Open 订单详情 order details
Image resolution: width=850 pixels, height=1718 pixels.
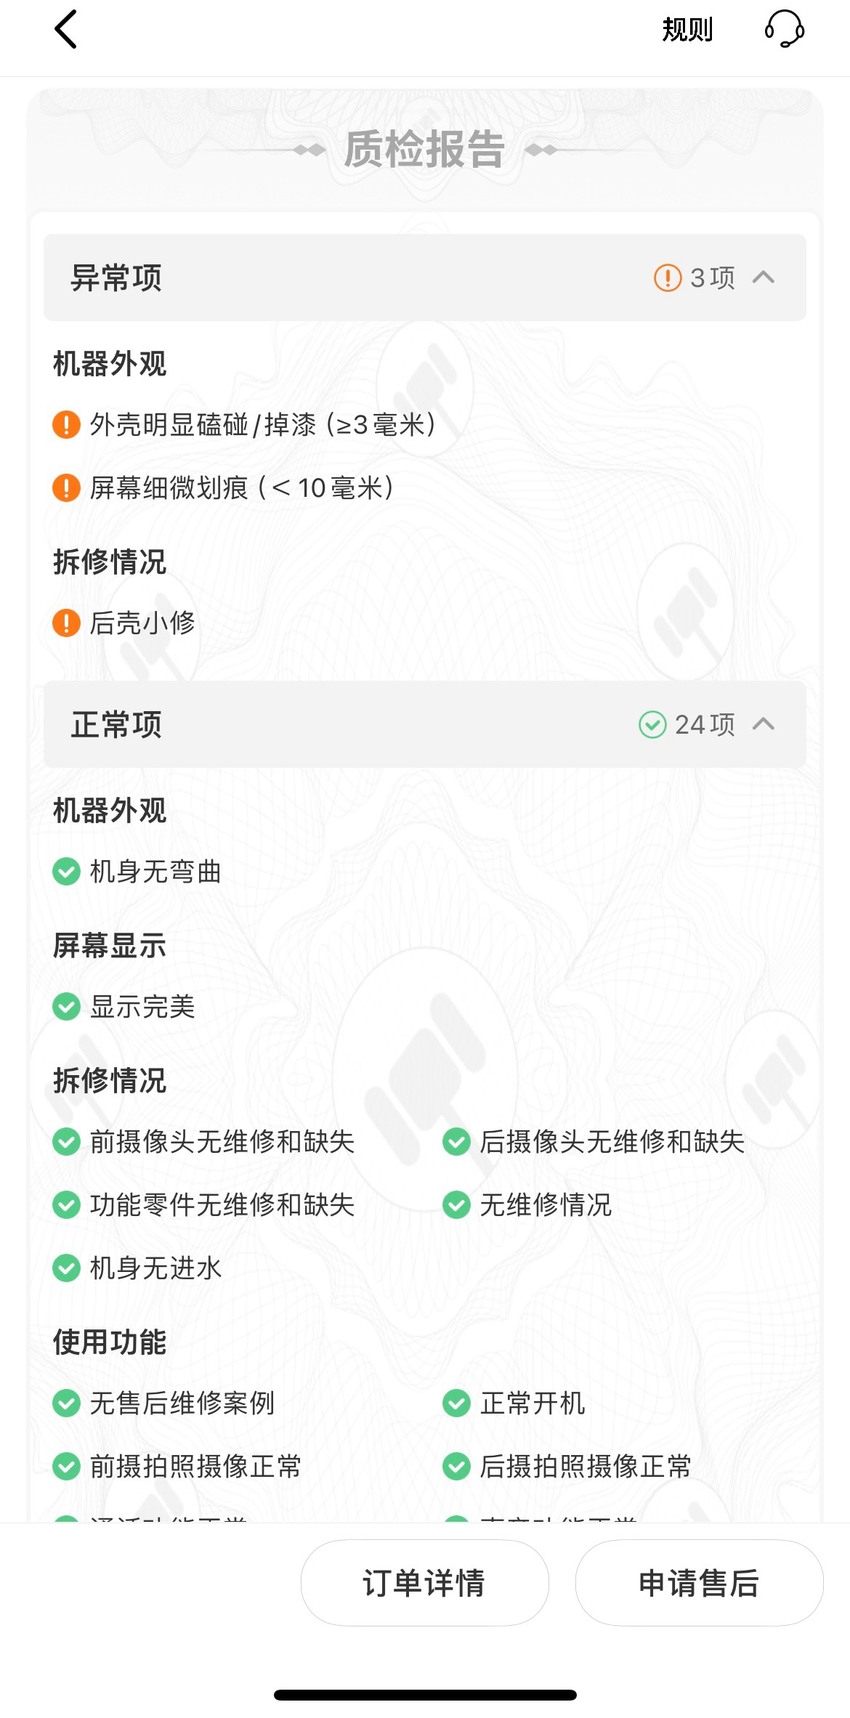click(x=425, y=1582)
